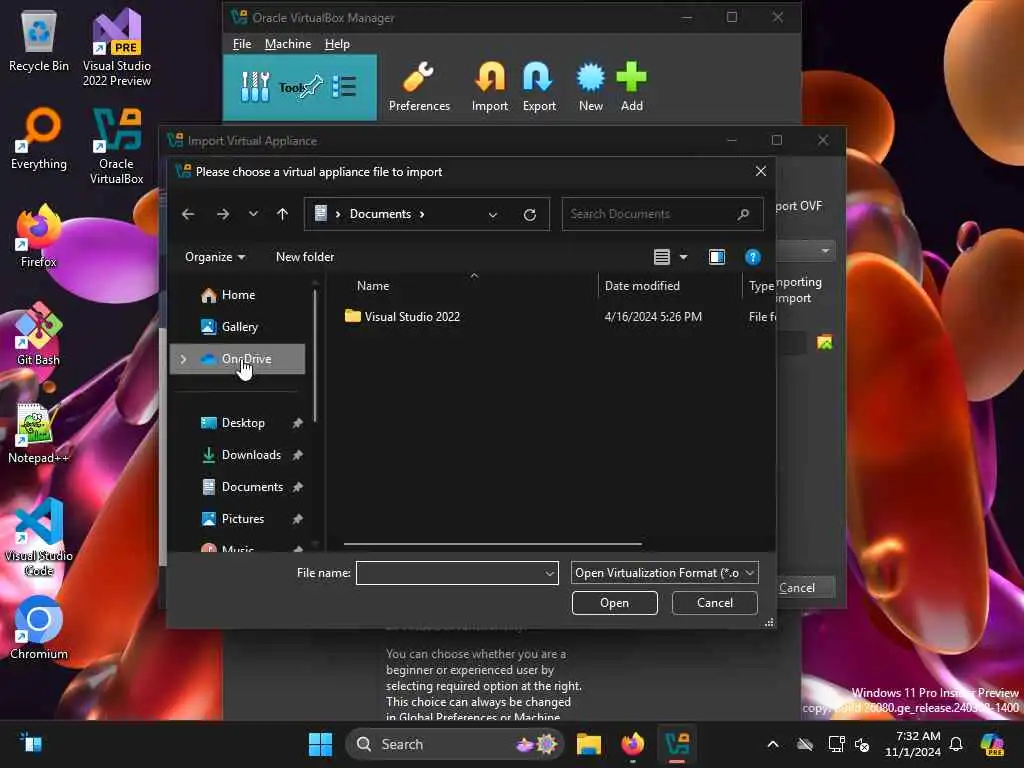Open the Everything desktop shortcut
The image size is (1024, 768).
click(39, 140)
